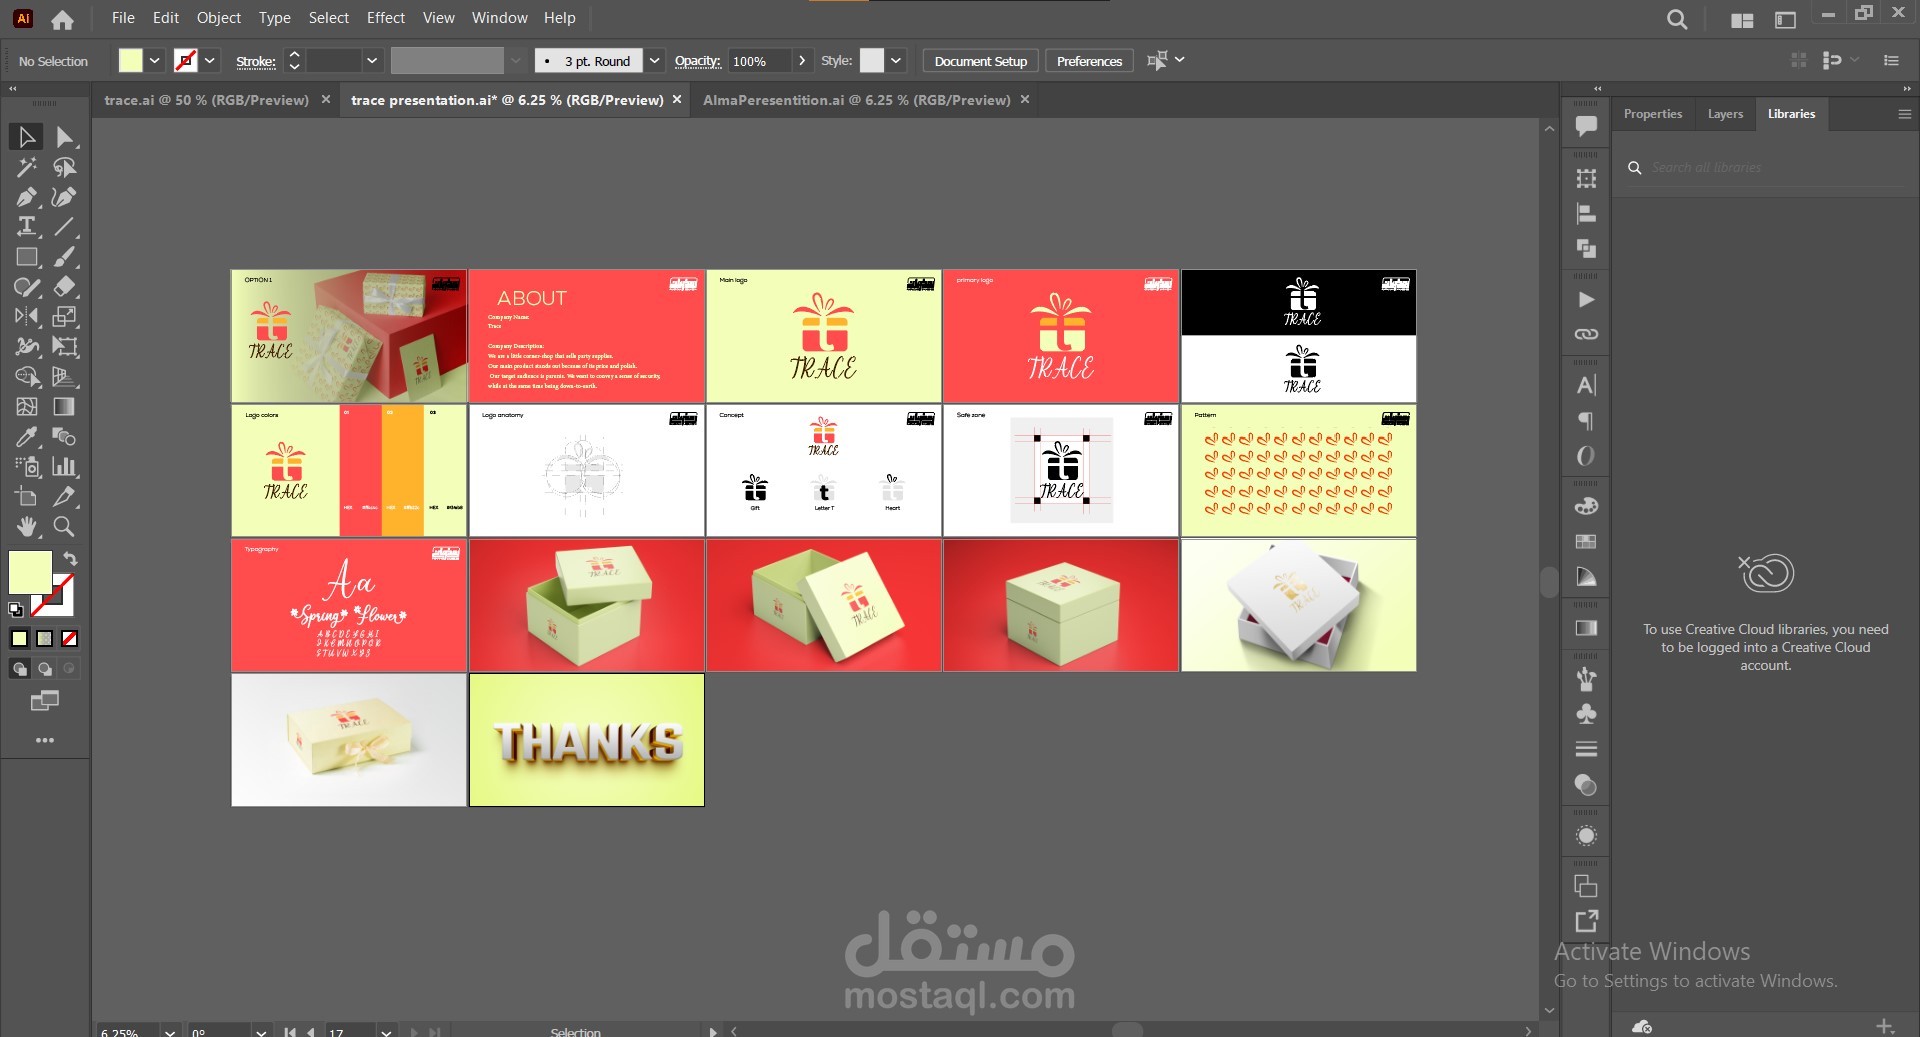1920x1037 pixels.
Task: Enable Draw Normal mode
Action: click(x=19, y=669)
